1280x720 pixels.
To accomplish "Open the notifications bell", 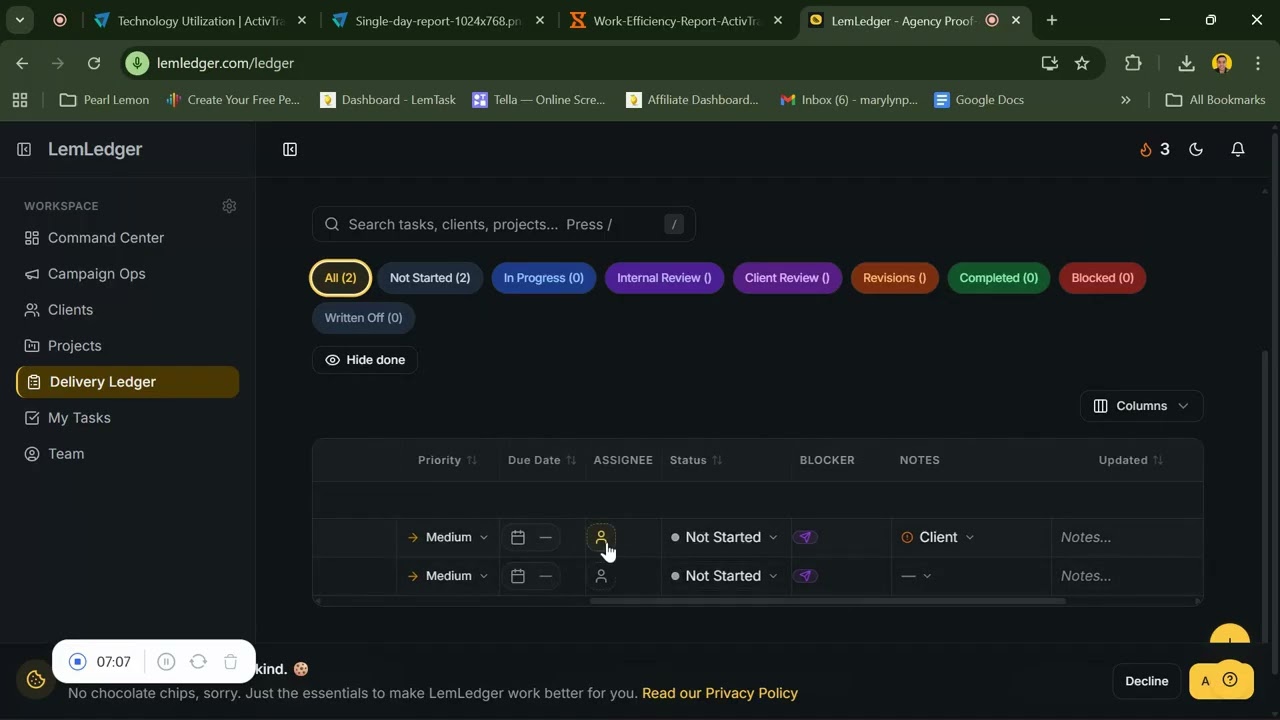I will [1238, 149].
